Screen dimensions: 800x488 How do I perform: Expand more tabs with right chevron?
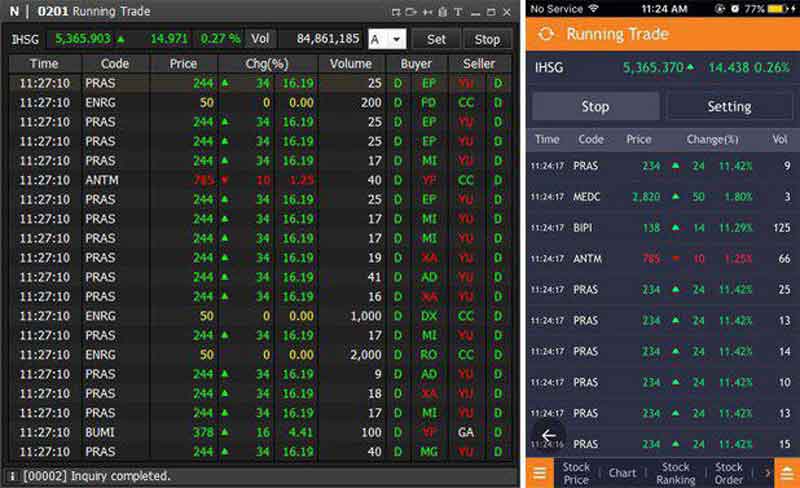(x=767, y=473)
